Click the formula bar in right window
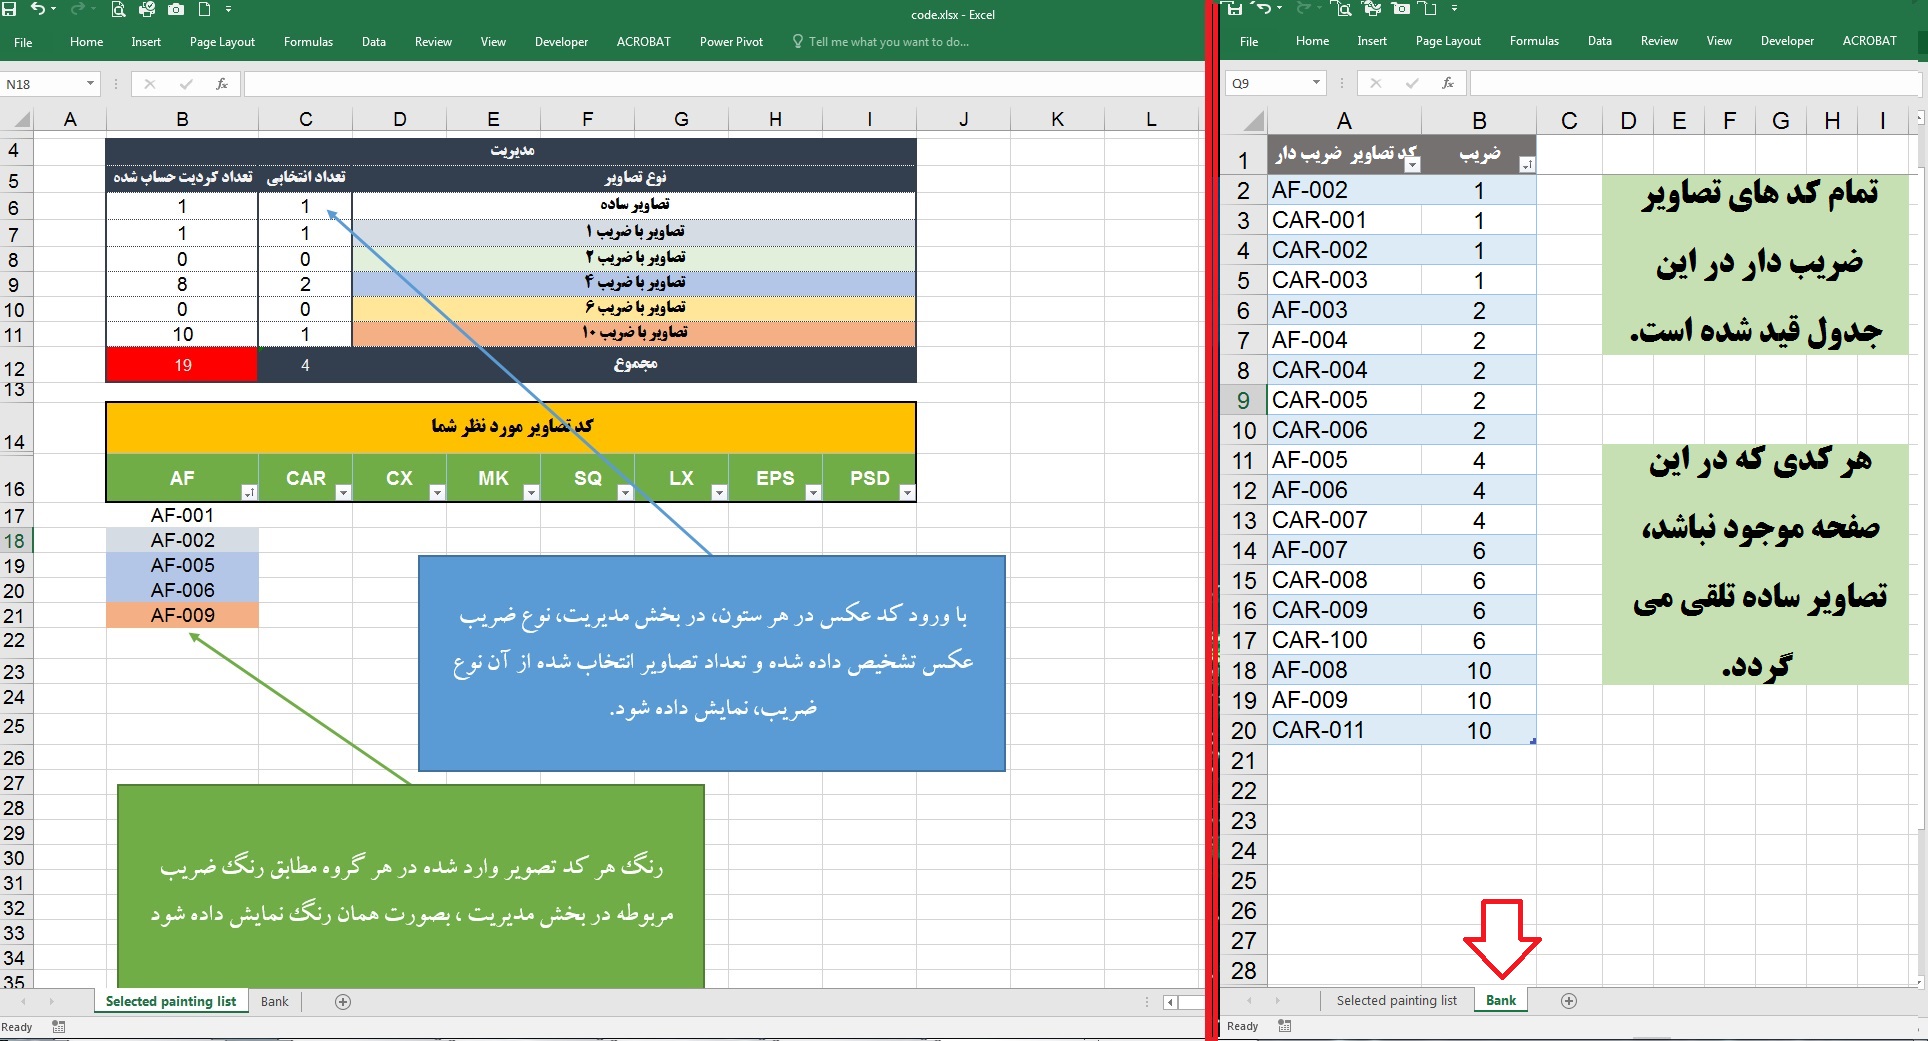 [x=1695, y=83]
